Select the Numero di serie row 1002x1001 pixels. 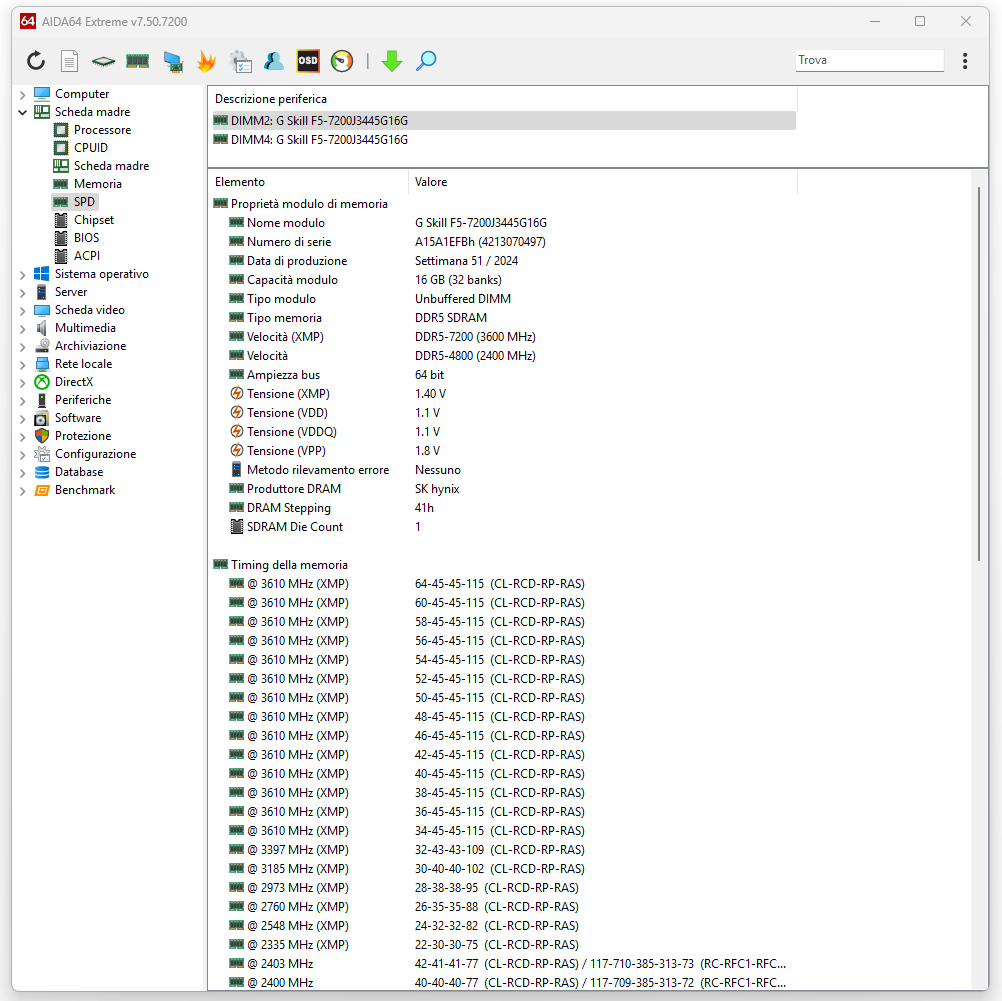[x=504, y=242]
